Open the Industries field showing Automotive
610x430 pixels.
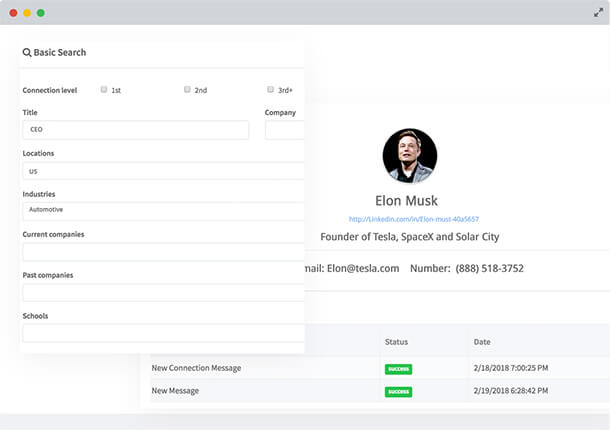[x=163, y=211]
